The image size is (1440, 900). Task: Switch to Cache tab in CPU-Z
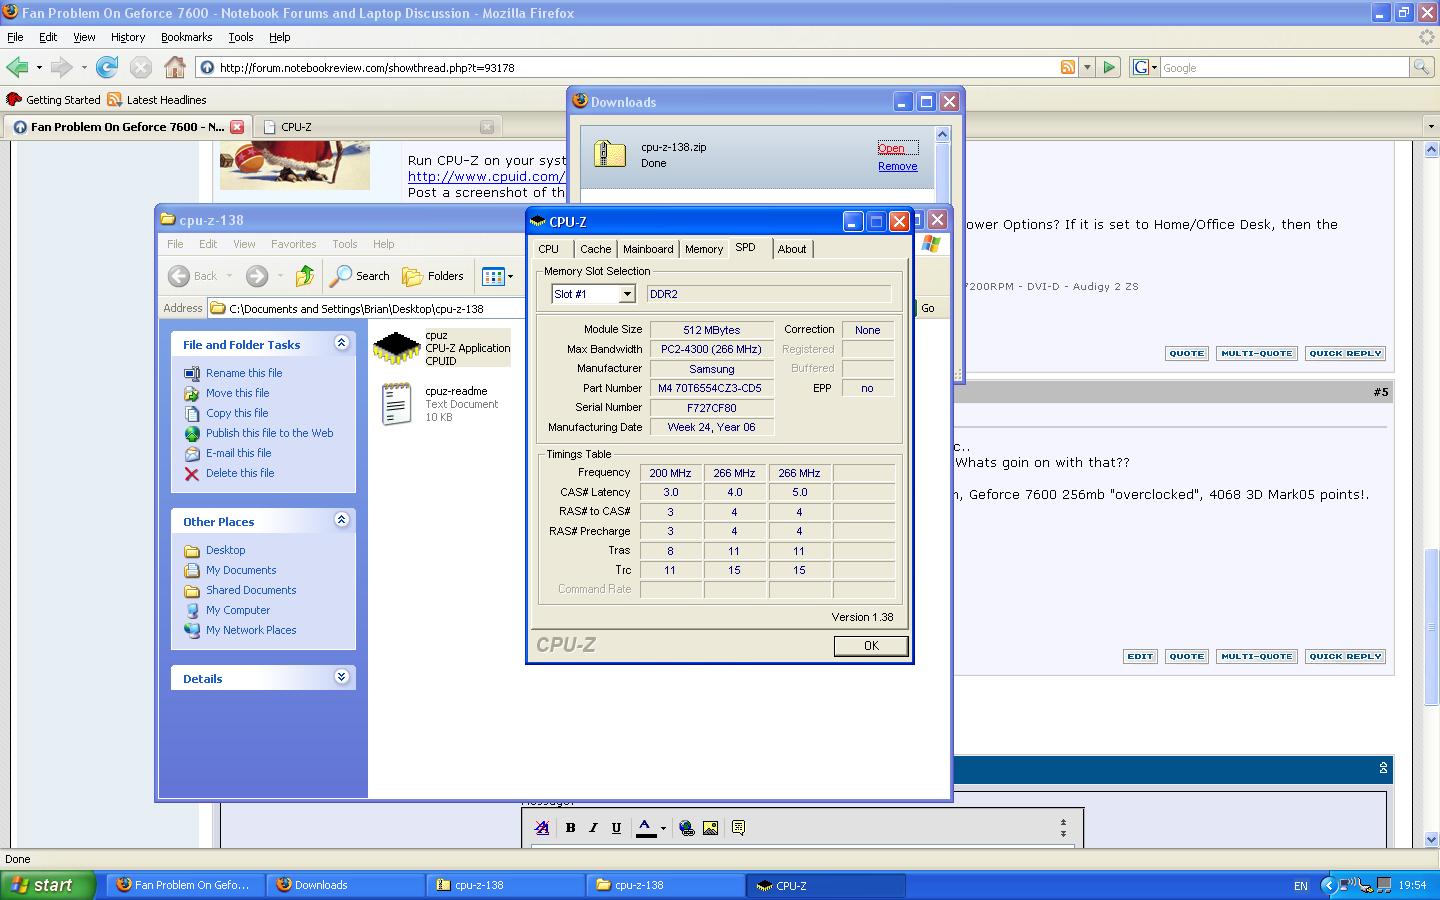click(596, 249)
